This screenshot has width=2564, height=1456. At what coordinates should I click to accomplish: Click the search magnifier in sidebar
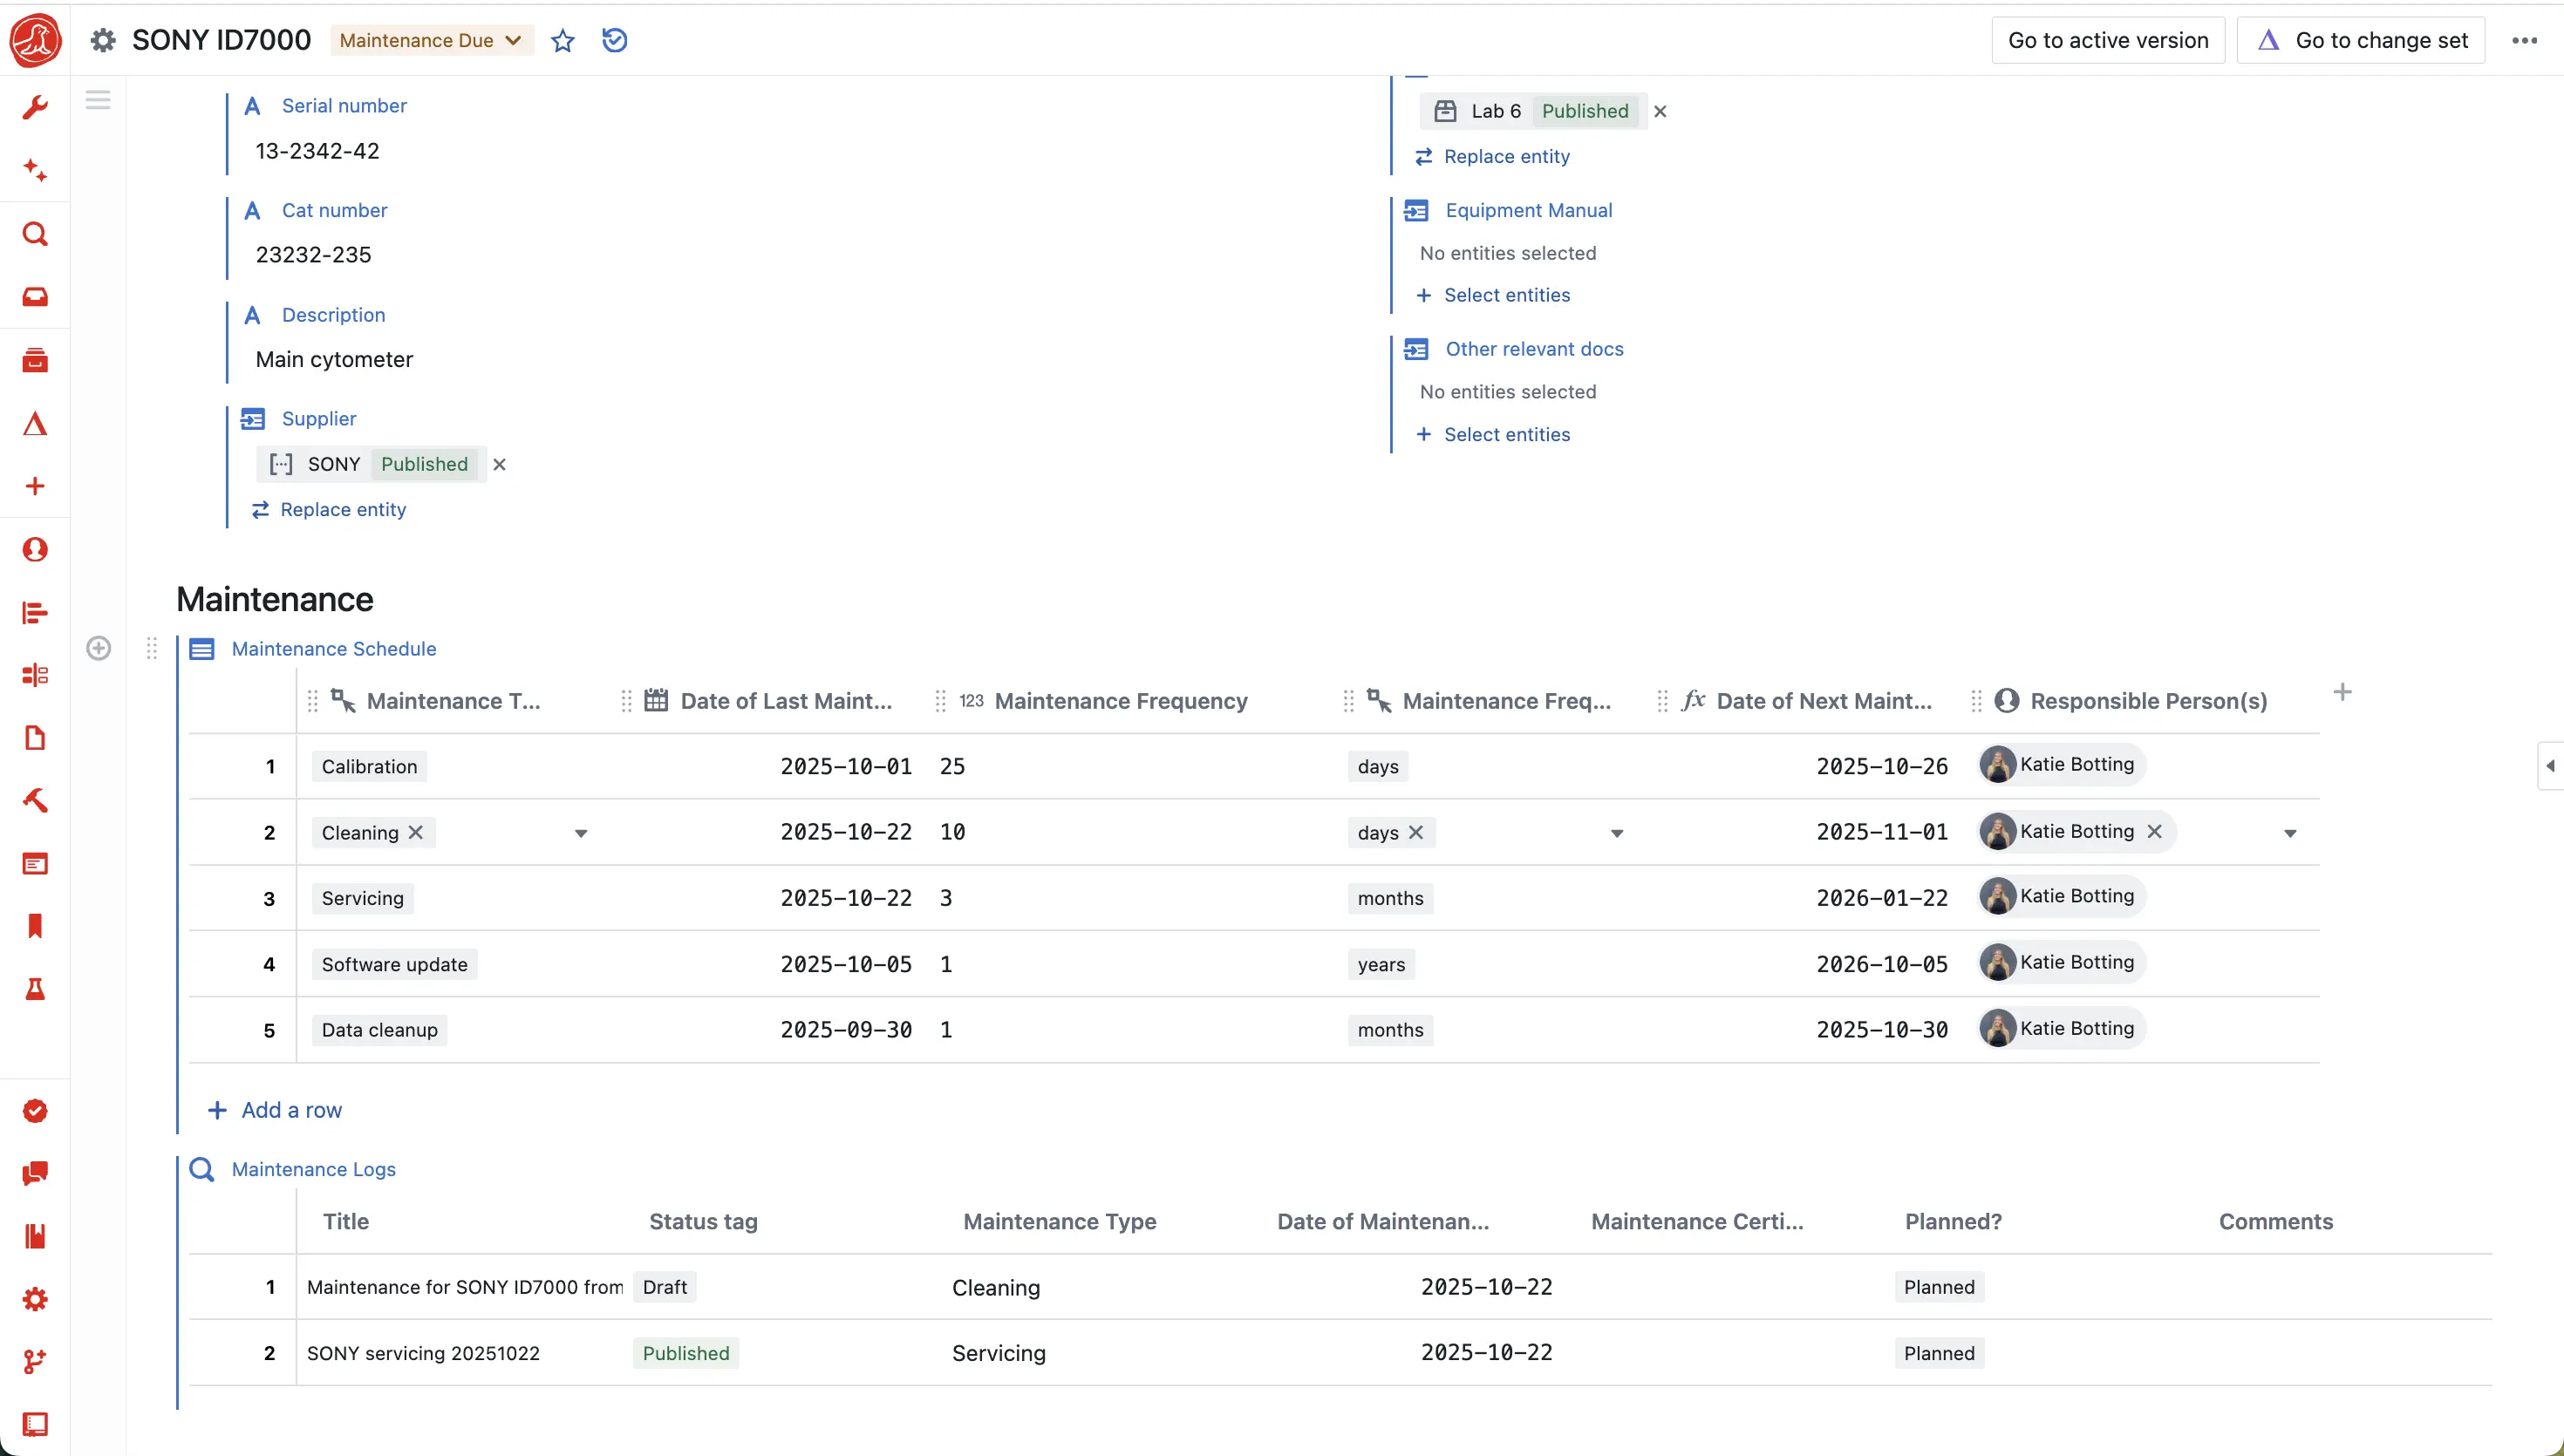[x=35, y=234]
